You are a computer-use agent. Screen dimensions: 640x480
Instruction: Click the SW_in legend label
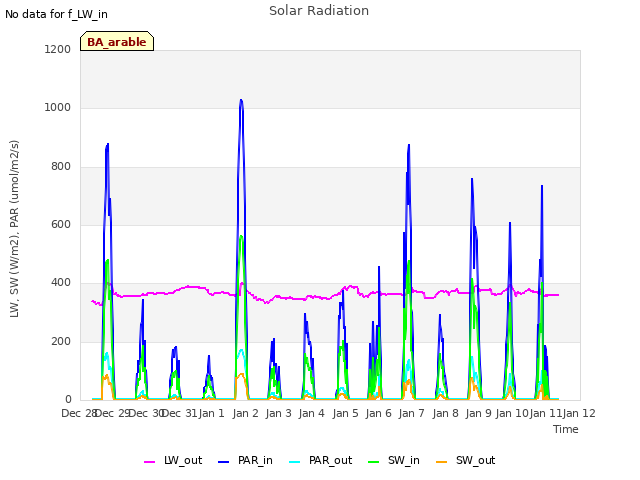(404, 460)
